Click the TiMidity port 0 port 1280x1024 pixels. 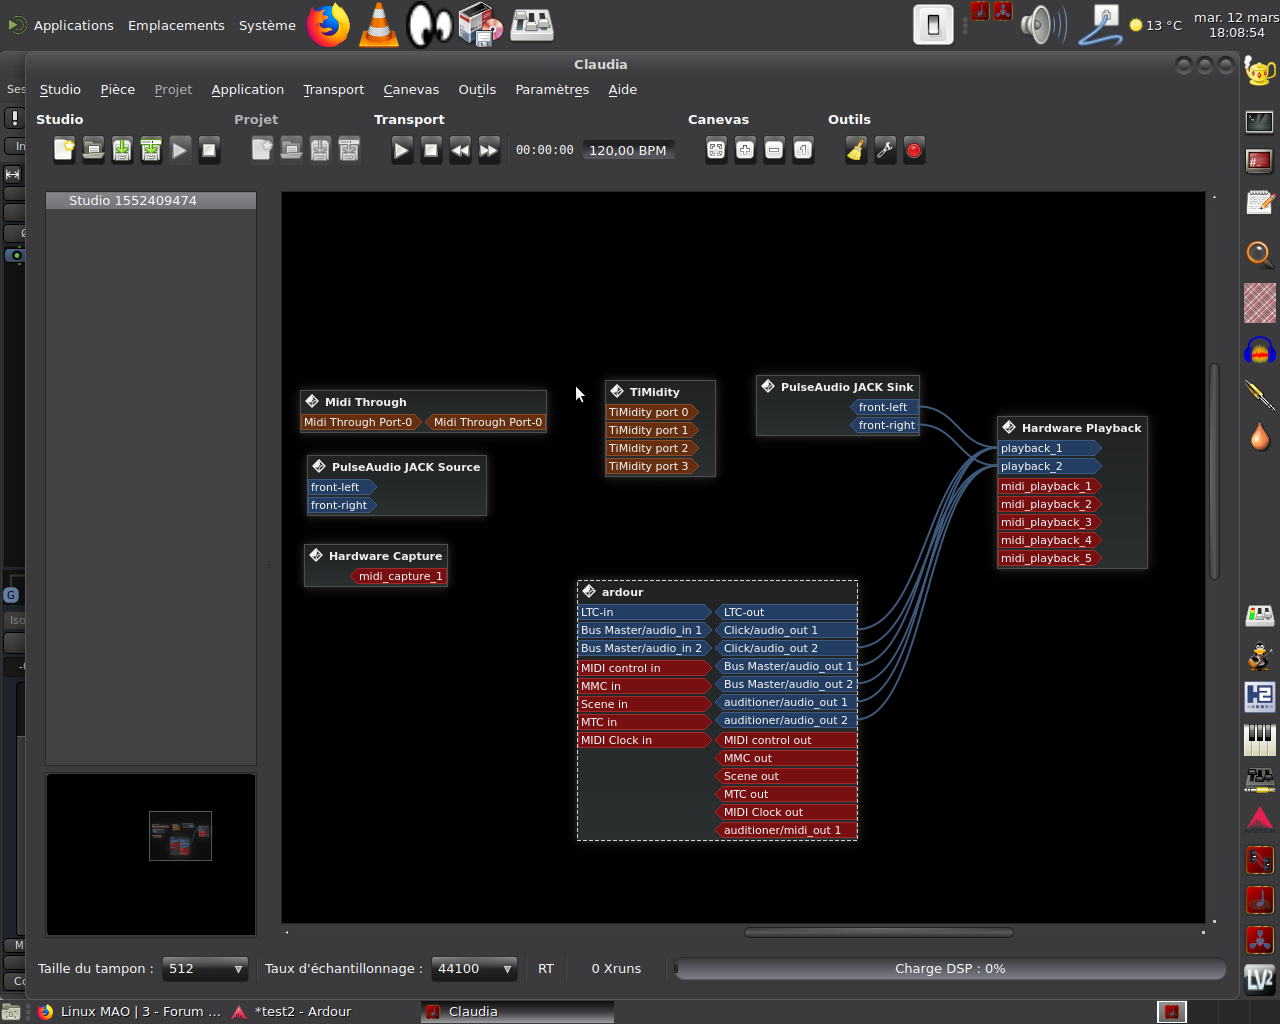pyautogui.click(x=652, y=412)
